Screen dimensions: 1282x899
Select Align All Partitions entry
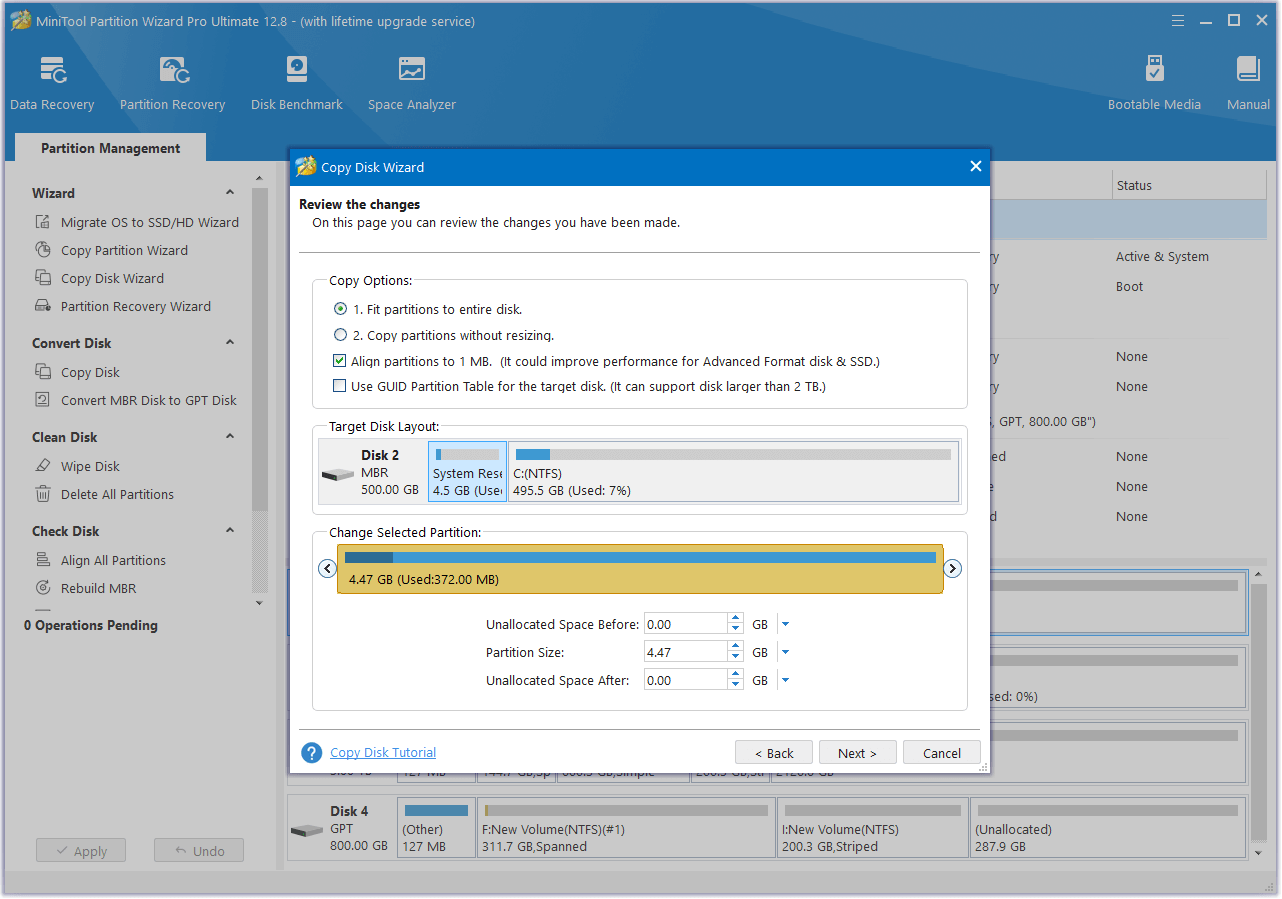click(113, 560)
